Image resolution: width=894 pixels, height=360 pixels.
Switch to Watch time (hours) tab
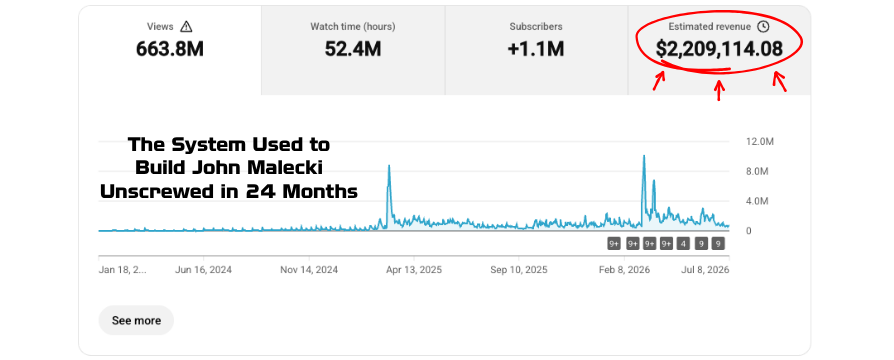coord(353,50)
